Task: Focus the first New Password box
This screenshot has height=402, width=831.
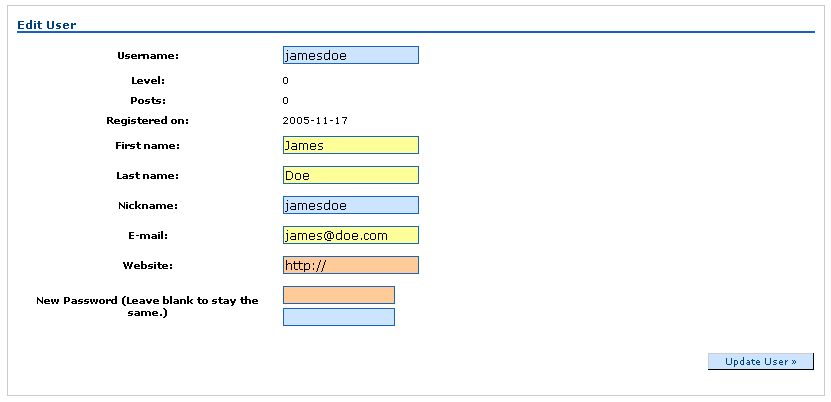Action: [339, 295]
